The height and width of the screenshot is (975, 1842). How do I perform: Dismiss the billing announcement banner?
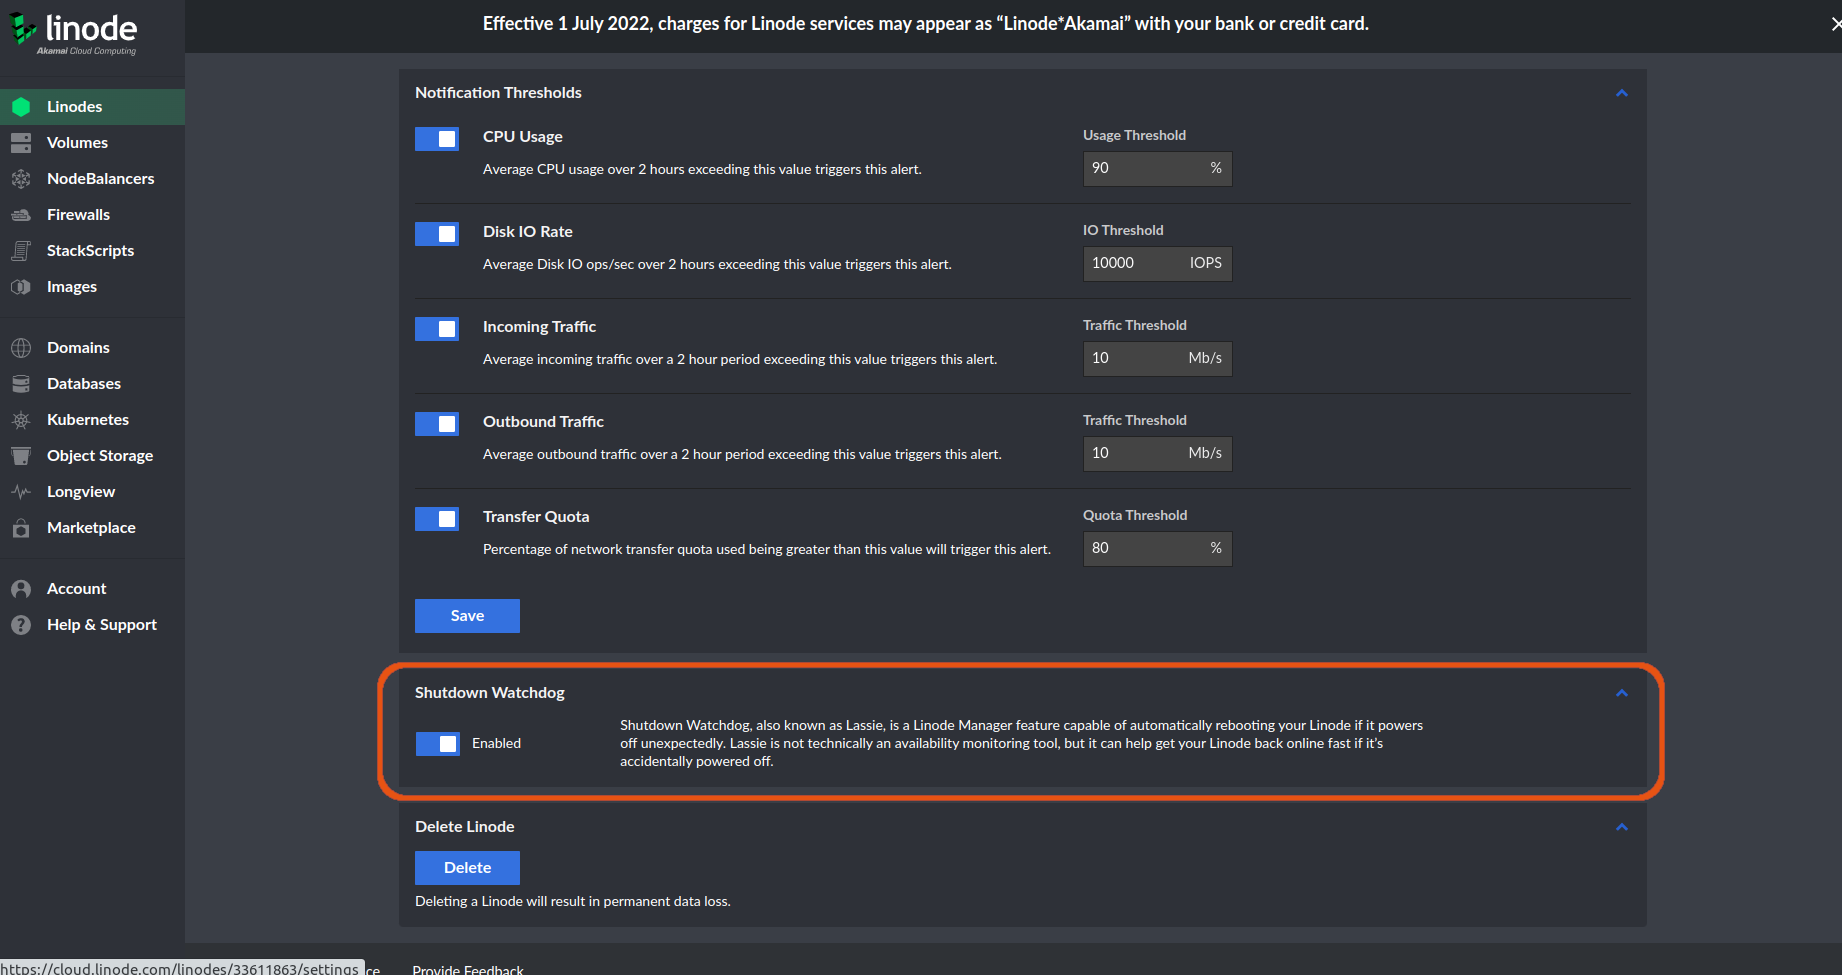click(1835, 24)
